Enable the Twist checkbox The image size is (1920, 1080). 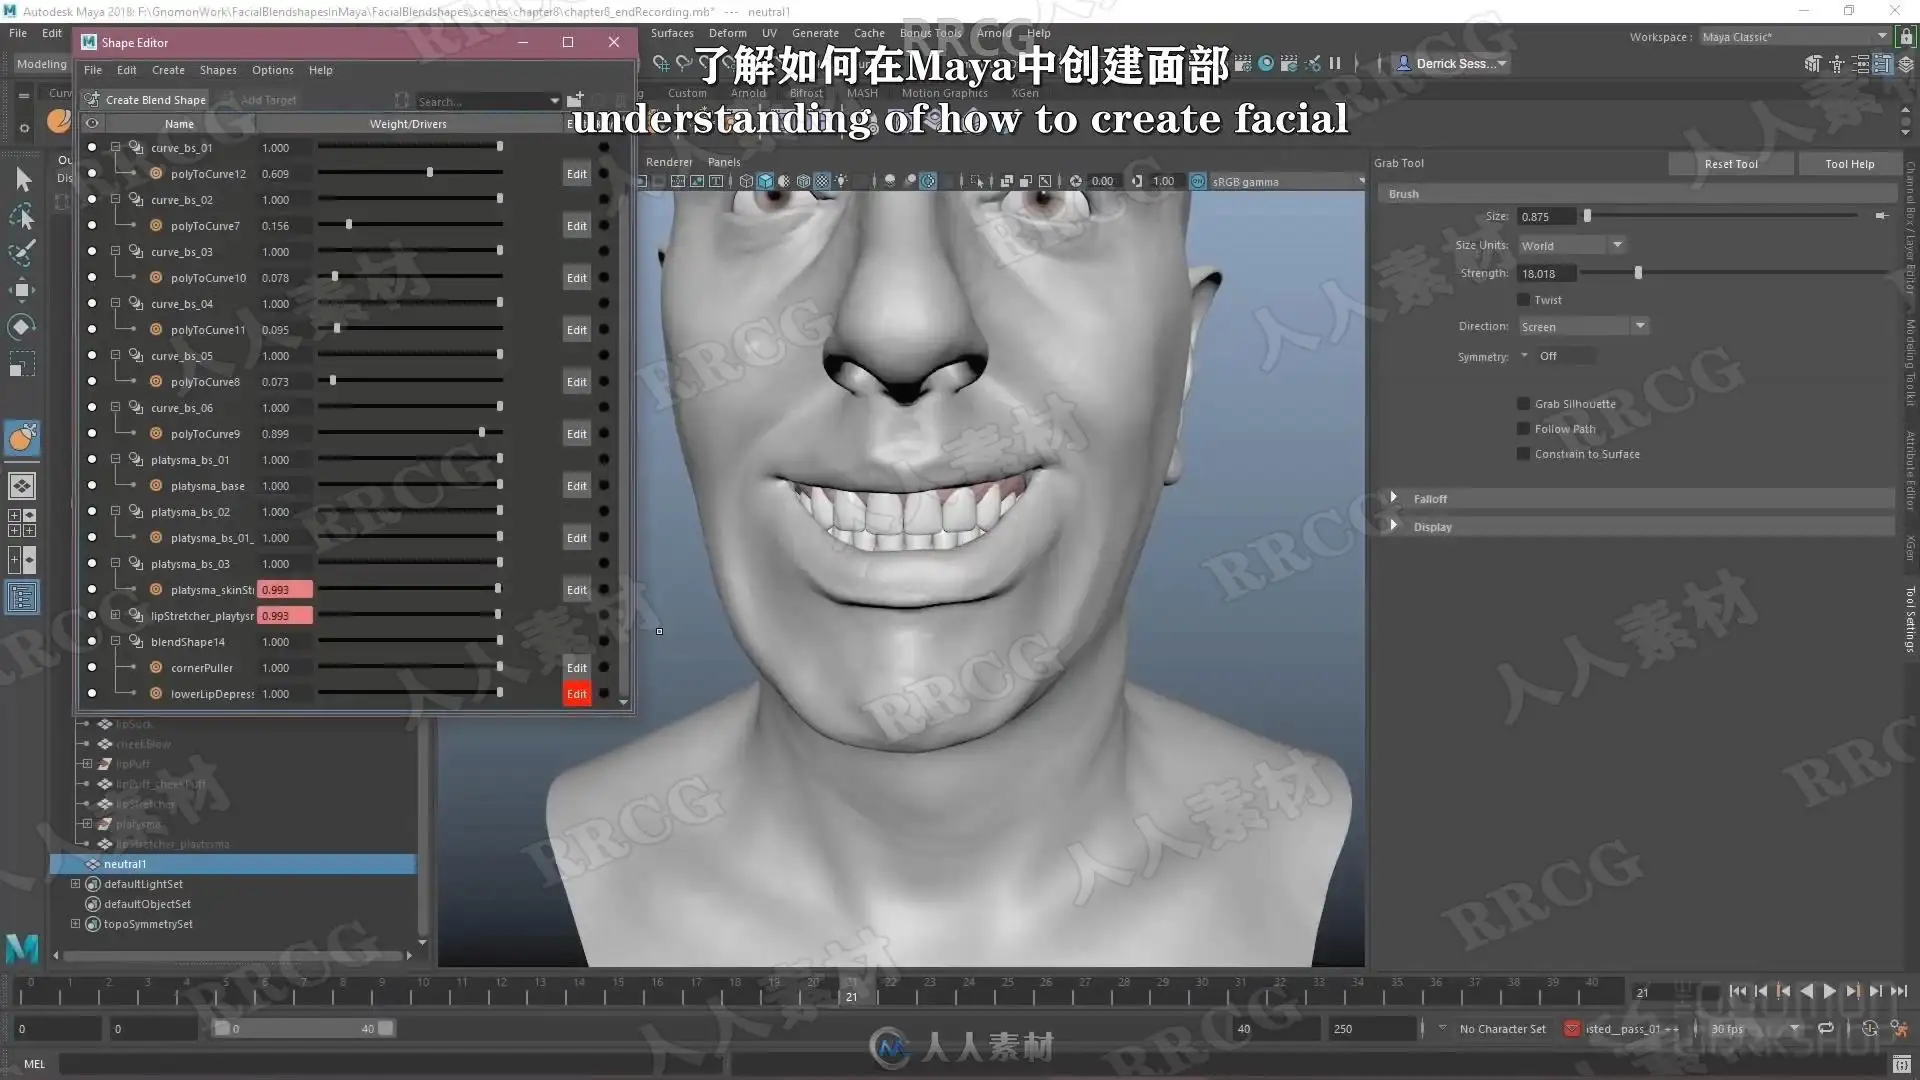point(1523,300)
